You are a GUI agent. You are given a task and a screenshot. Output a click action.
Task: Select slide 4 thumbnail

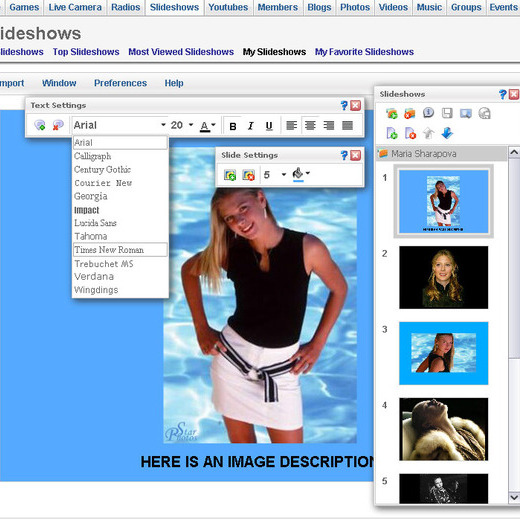(x=443, y=429)
